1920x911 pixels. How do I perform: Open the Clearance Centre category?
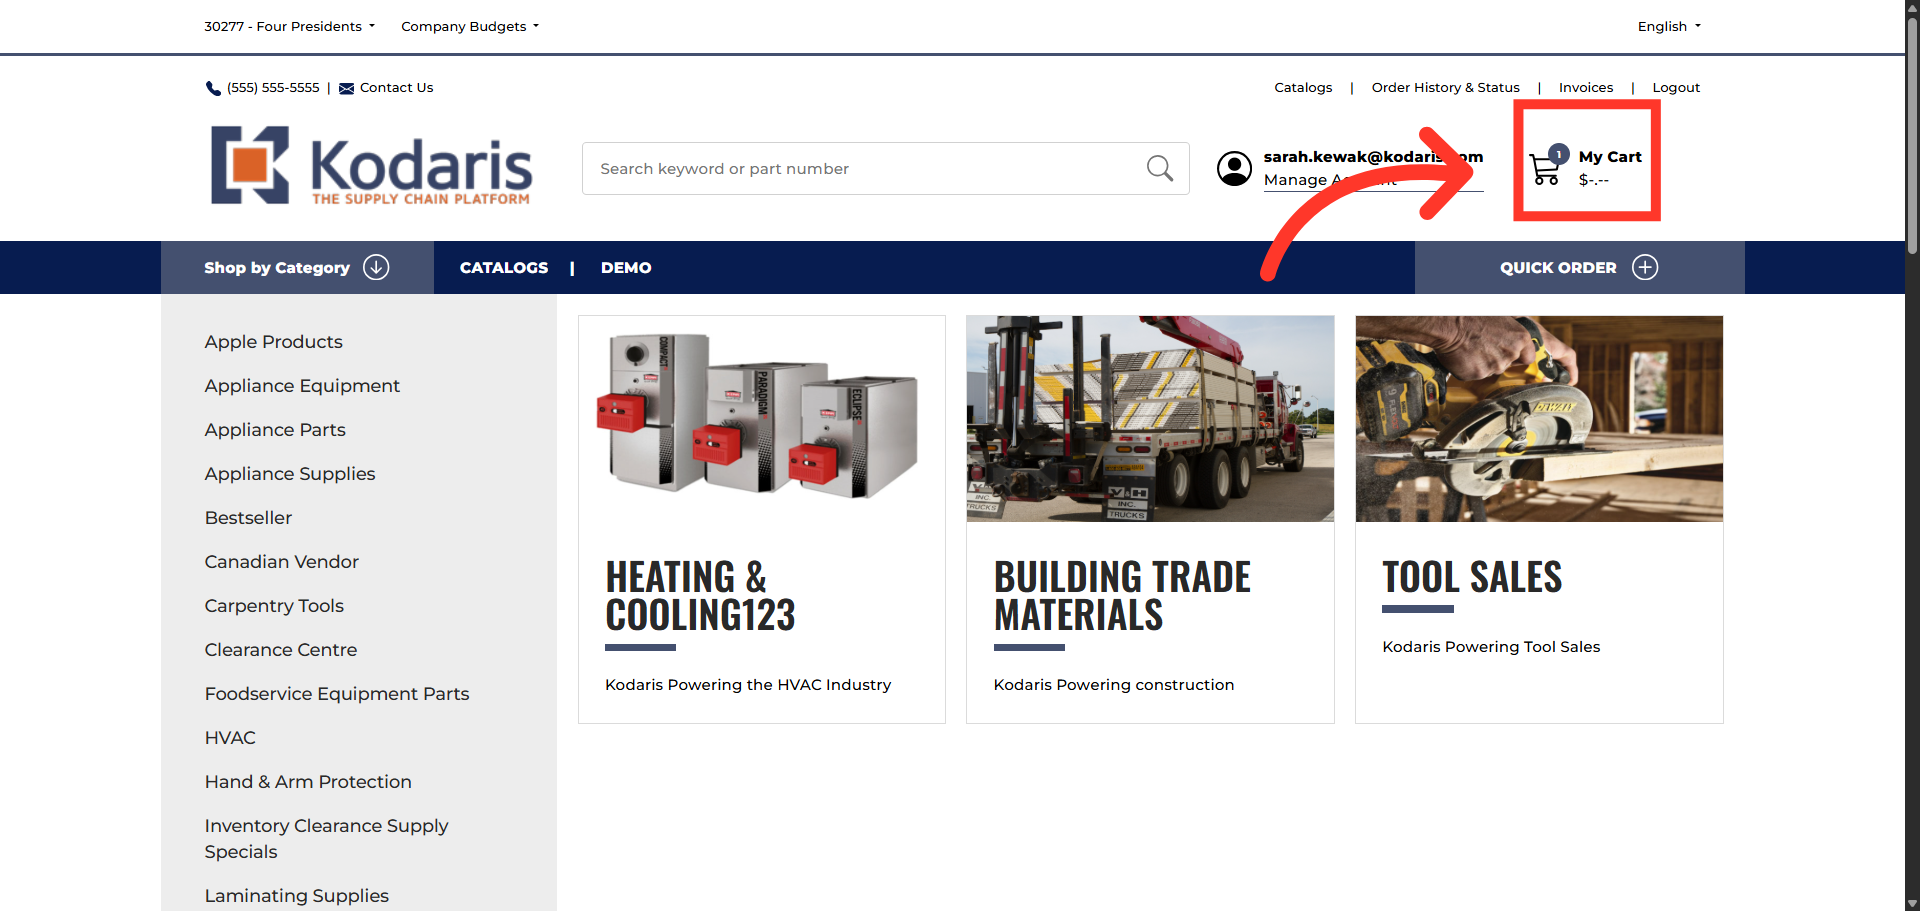tap(280, 649)
